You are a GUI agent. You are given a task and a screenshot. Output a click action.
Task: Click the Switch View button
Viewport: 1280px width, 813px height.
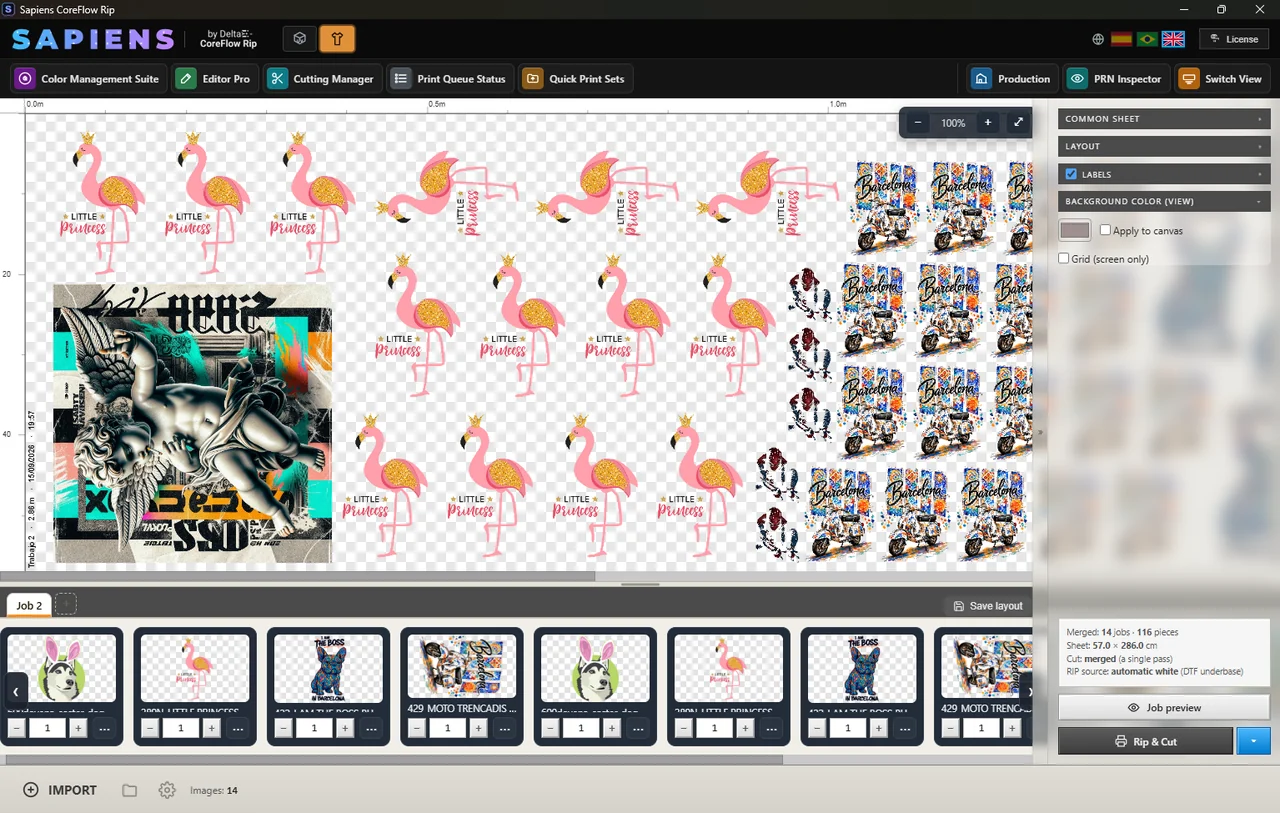(x=1222, y=79)
